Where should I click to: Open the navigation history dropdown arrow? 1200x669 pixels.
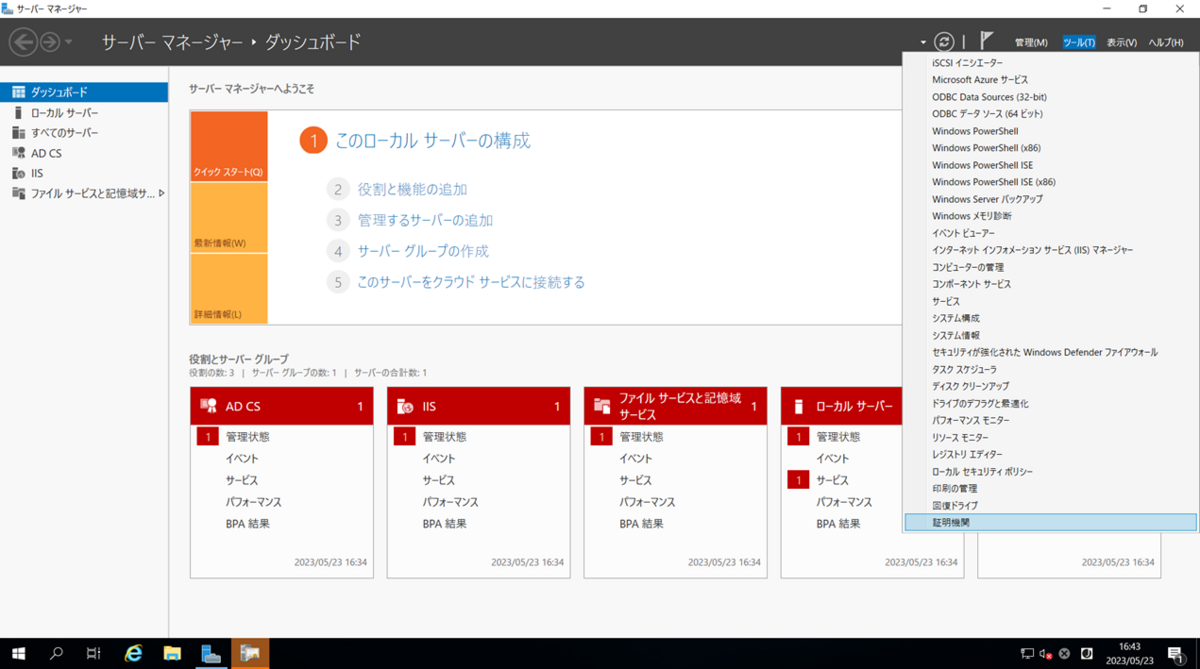pos(68,42)
